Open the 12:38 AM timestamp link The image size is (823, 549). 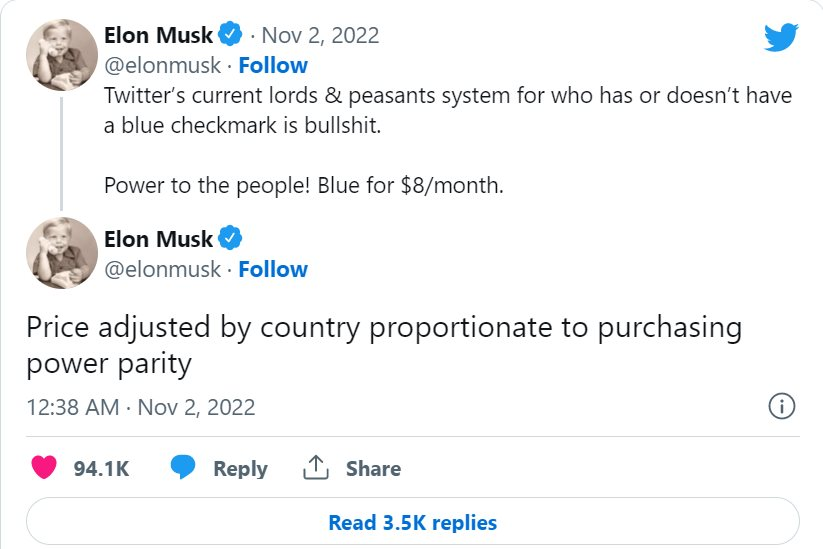point(140,407)
